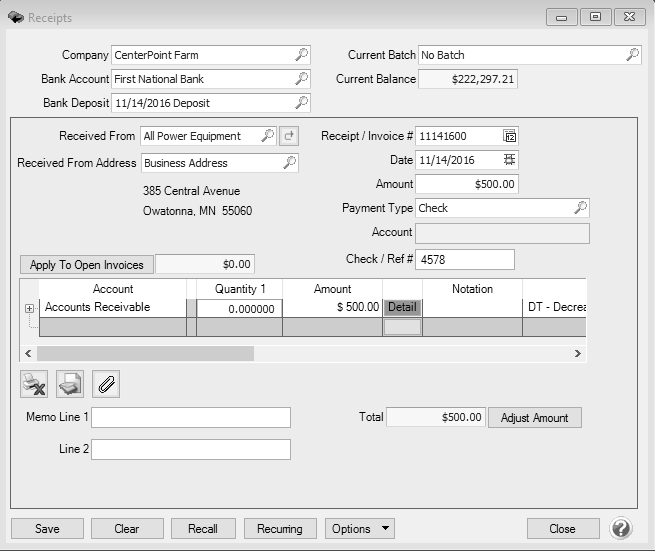Open the Date calendar picker icon

coord(510,160)
